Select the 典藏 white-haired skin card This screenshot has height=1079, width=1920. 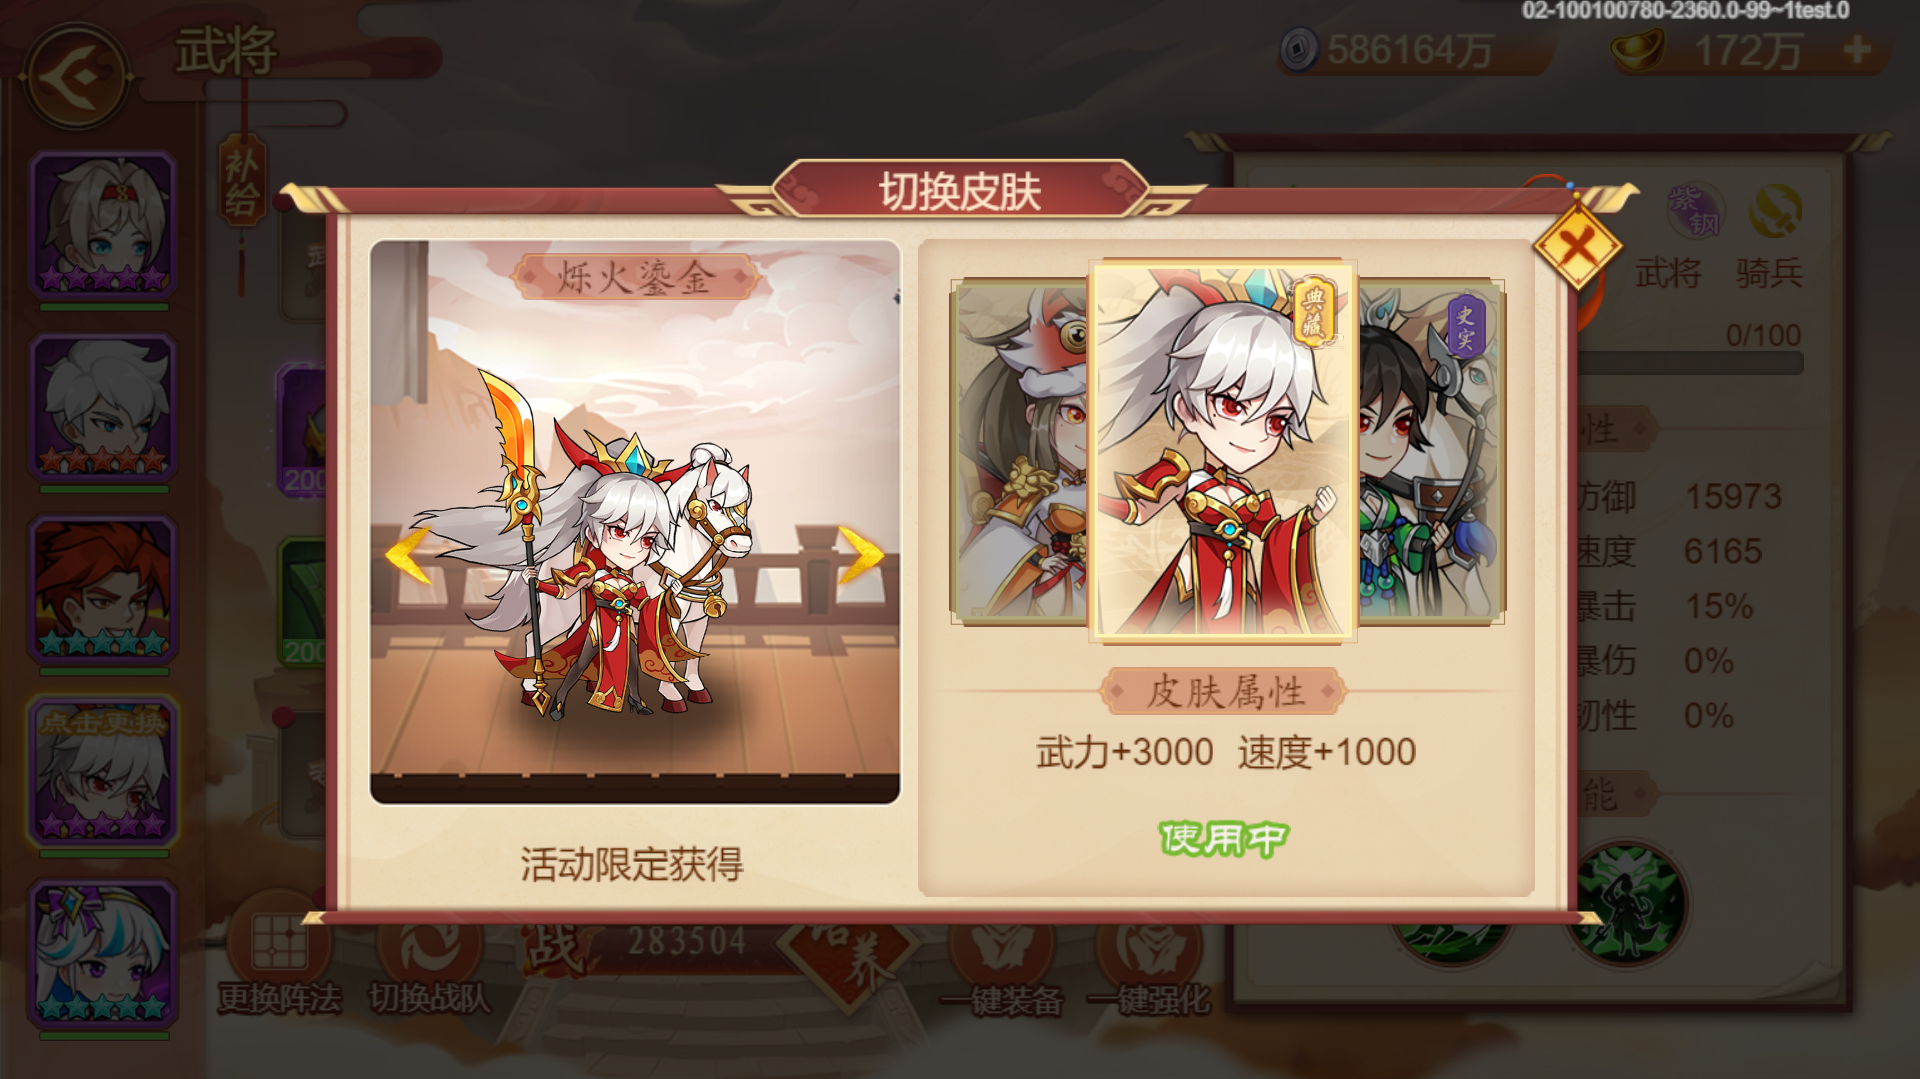[x=1223, y=450]
